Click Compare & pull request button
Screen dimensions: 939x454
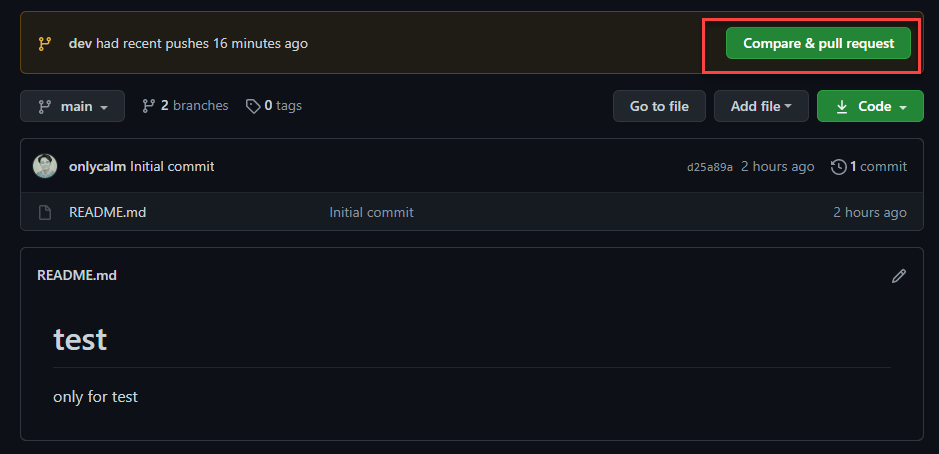pyautogui.click(x=818, y=43)
